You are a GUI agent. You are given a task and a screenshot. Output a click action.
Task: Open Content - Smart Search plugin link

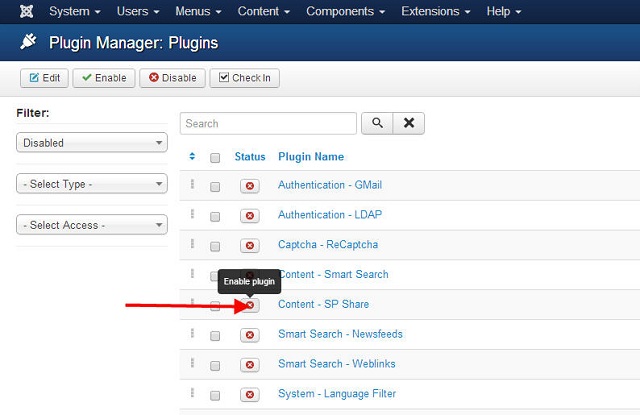334,274
